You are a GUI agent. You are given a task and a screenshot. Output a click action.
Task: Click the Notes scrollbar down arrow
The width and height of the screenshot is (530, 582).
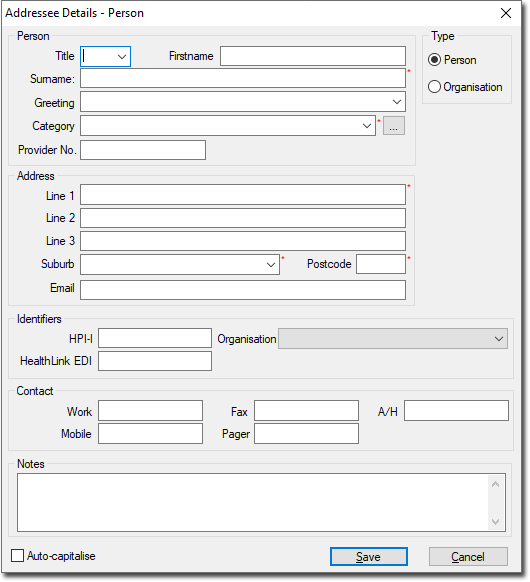coord(495,521)
